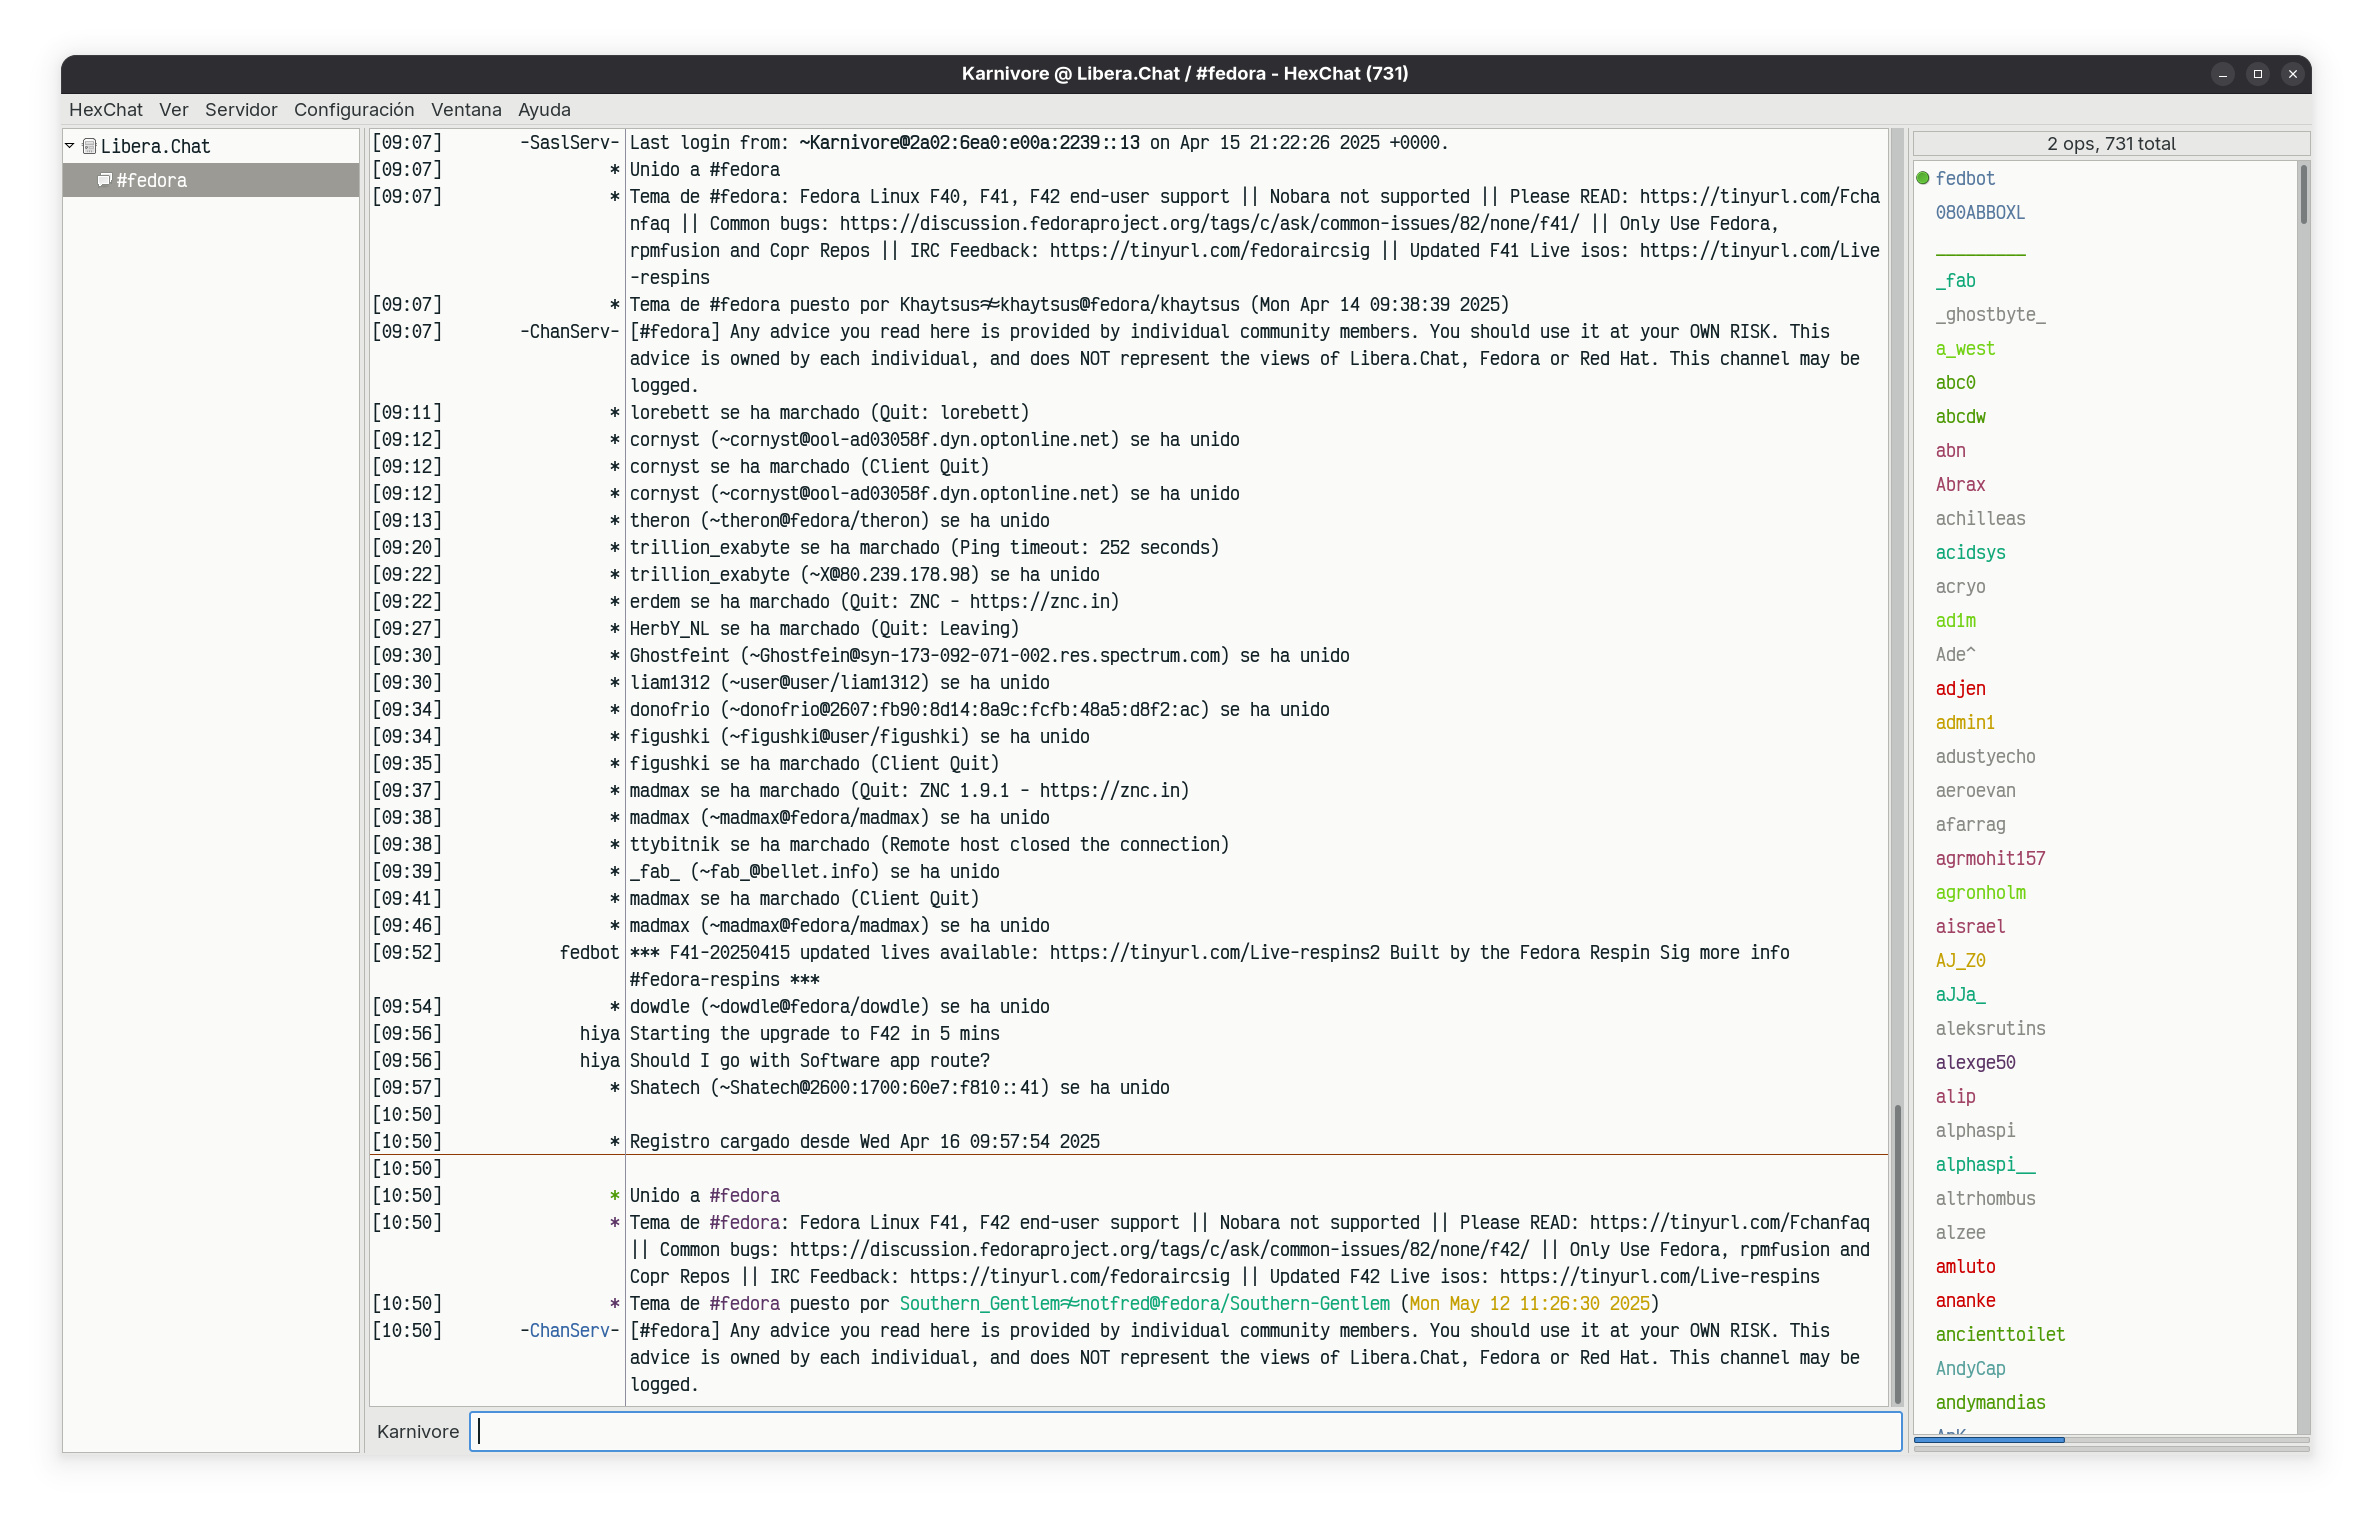Focus the message input box
Image resolution: width=2373 pixels, height=1522 pixels.
coord(1186,1431)
